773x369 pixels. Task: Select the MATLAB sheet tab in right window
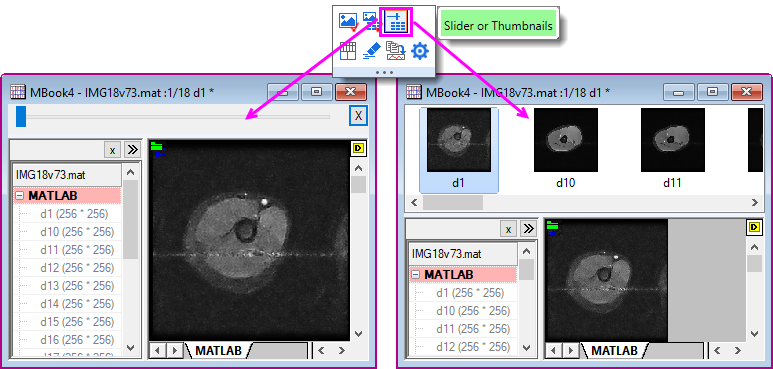click(x=614, y=350)
